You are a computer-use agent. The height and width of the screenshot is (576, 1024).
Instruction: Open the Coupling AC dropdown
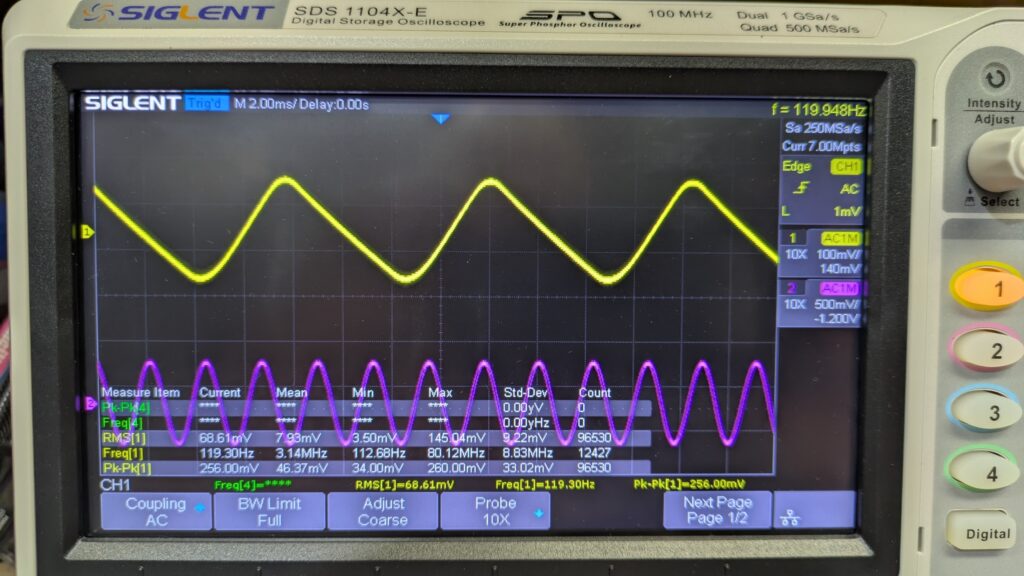(x=156, y=511)
